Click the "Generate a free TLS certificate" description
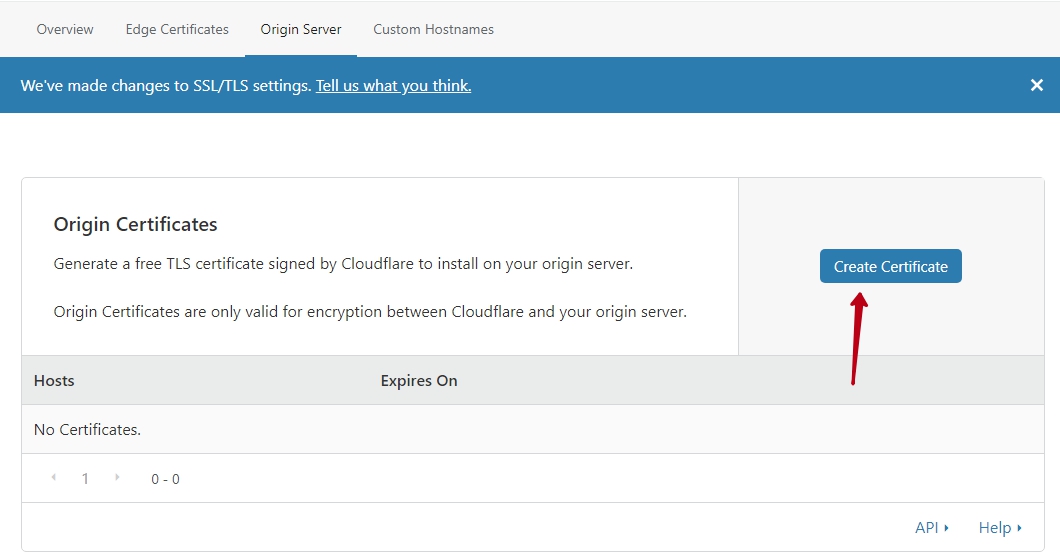This screenshot has height=554, width=1060. pyautogui.click(x=343, y=264)
